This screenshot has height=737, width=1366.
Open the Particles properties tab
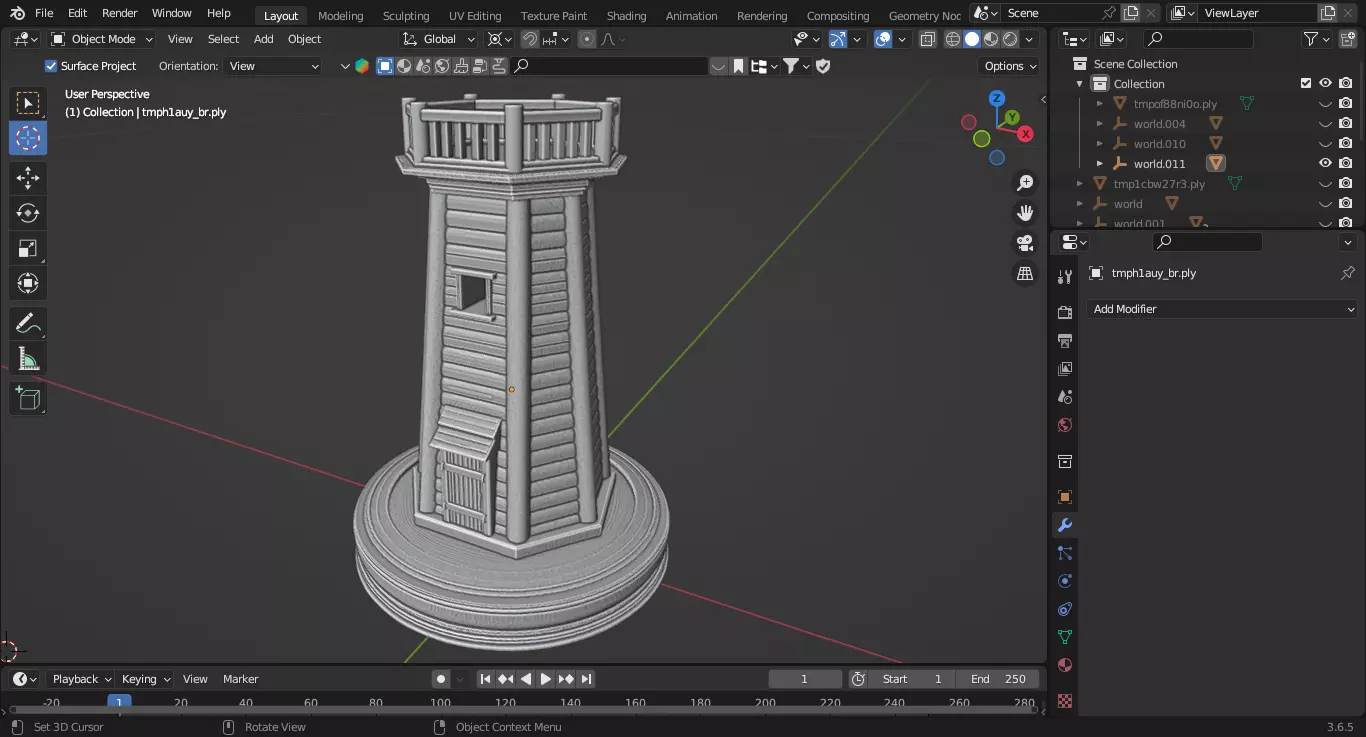tap(1065, 553)
